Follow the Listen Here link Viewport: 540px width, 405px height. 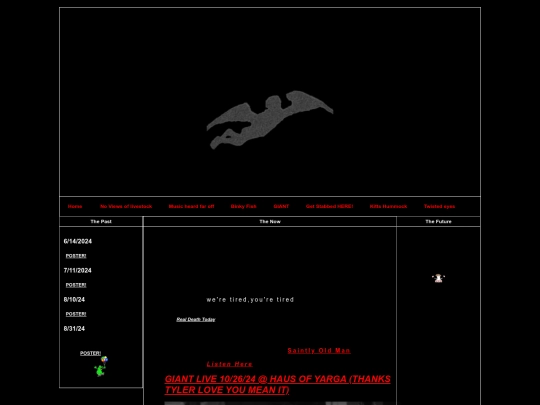pos(229,364)
